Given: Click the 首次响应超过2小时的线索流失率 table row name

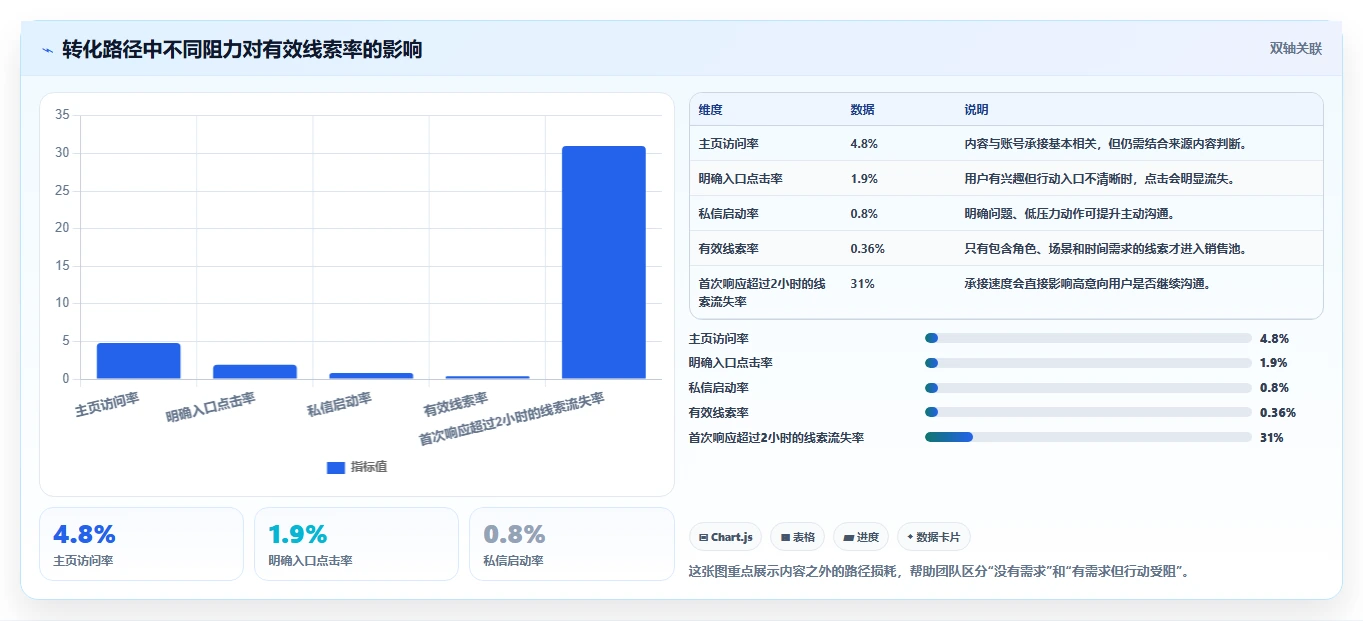Looking at the screenshot, I should point(762,292).
